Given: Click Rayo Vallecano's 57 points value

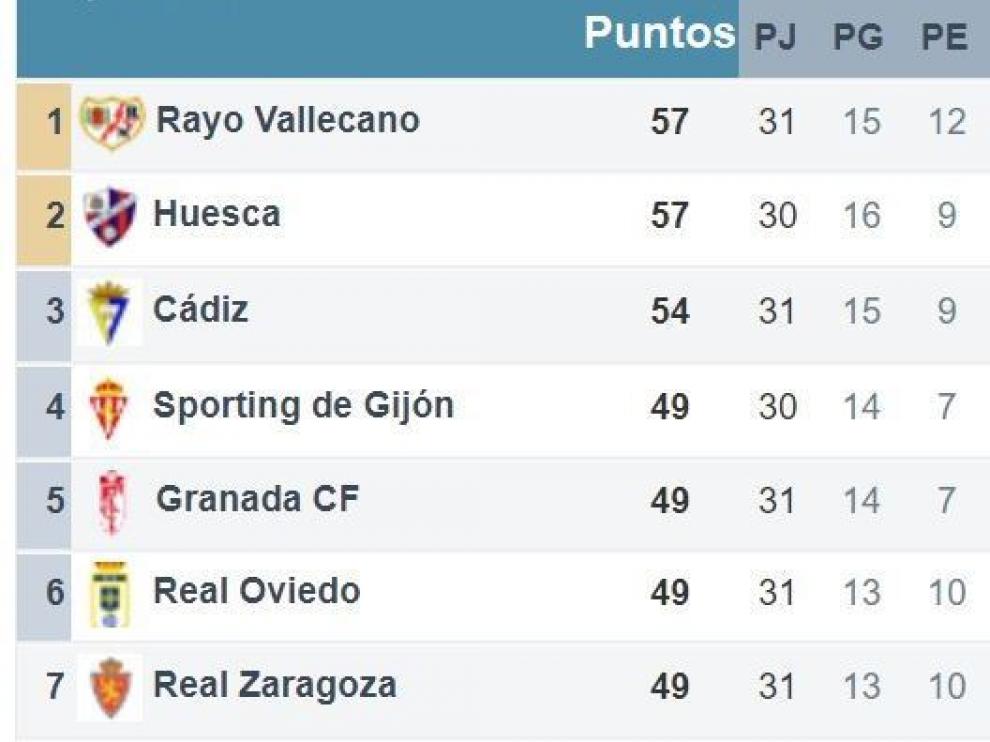Looking at the screenshot, I should tap(669, 122).
